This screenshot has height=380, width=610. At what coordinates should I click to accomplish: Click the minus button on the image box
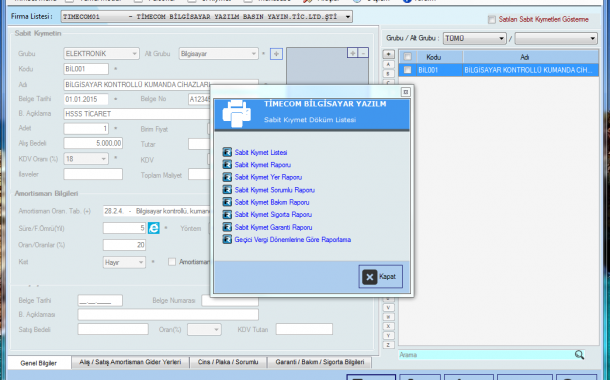click(363, 53)
